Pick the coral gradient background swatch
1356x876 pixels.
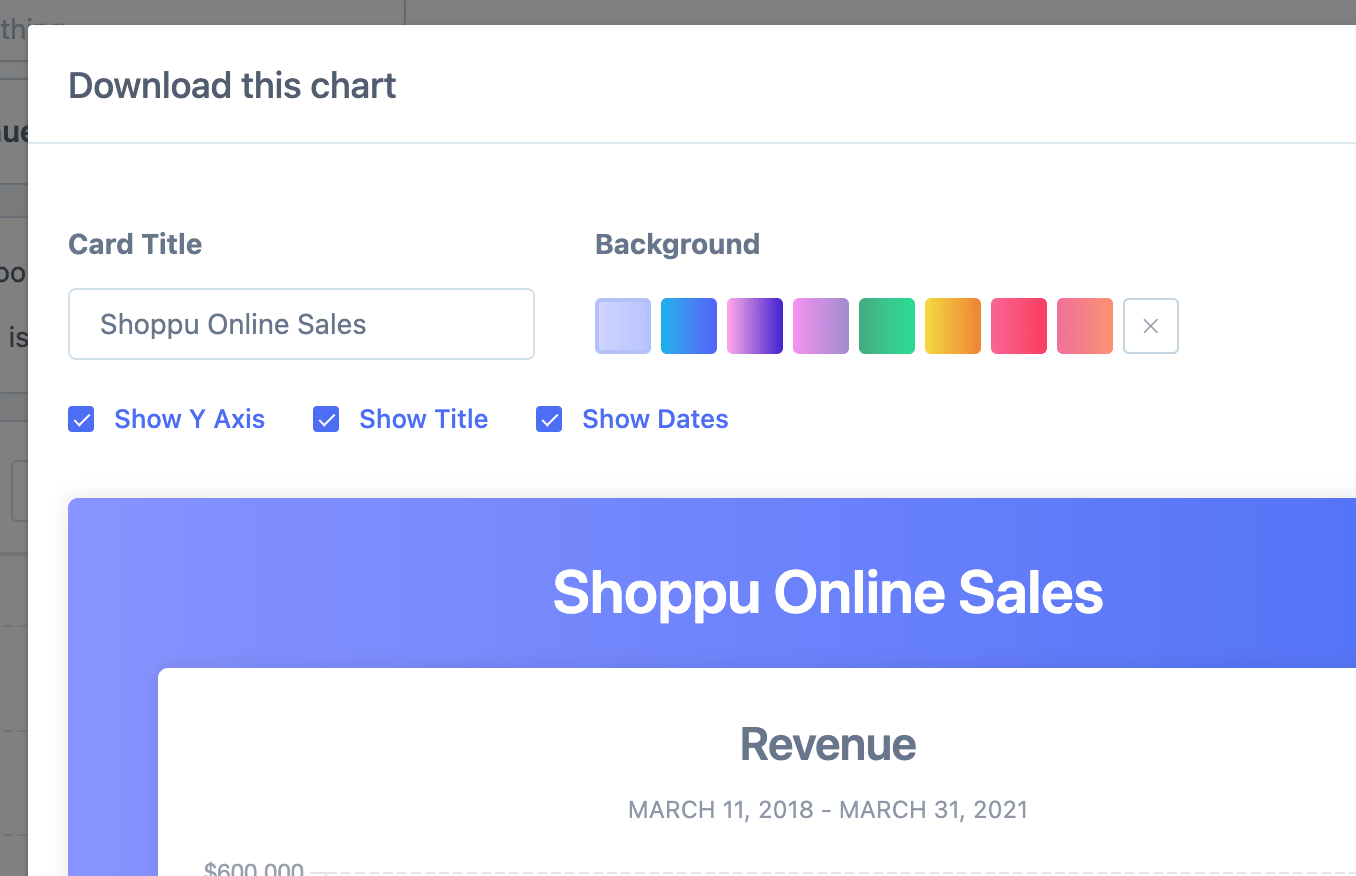point(1084,325)
